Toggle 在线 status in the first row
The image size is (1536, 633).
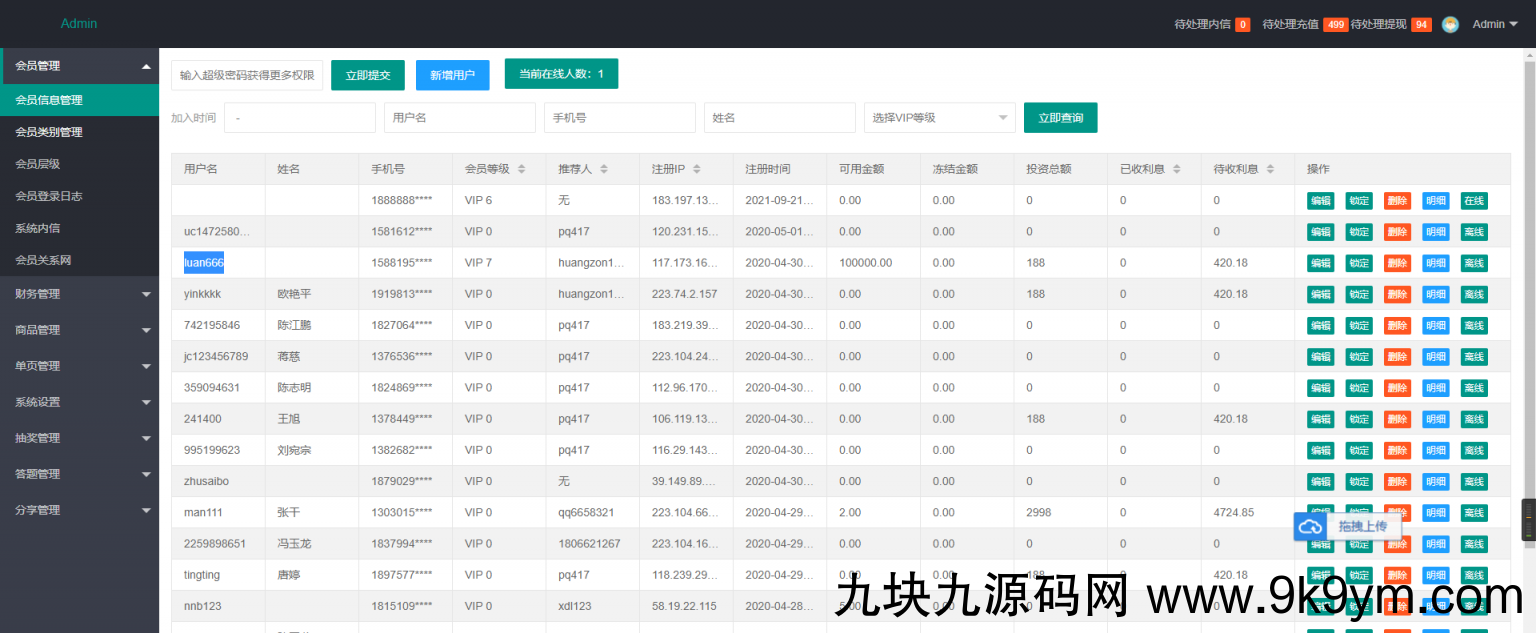(1473, 201)
